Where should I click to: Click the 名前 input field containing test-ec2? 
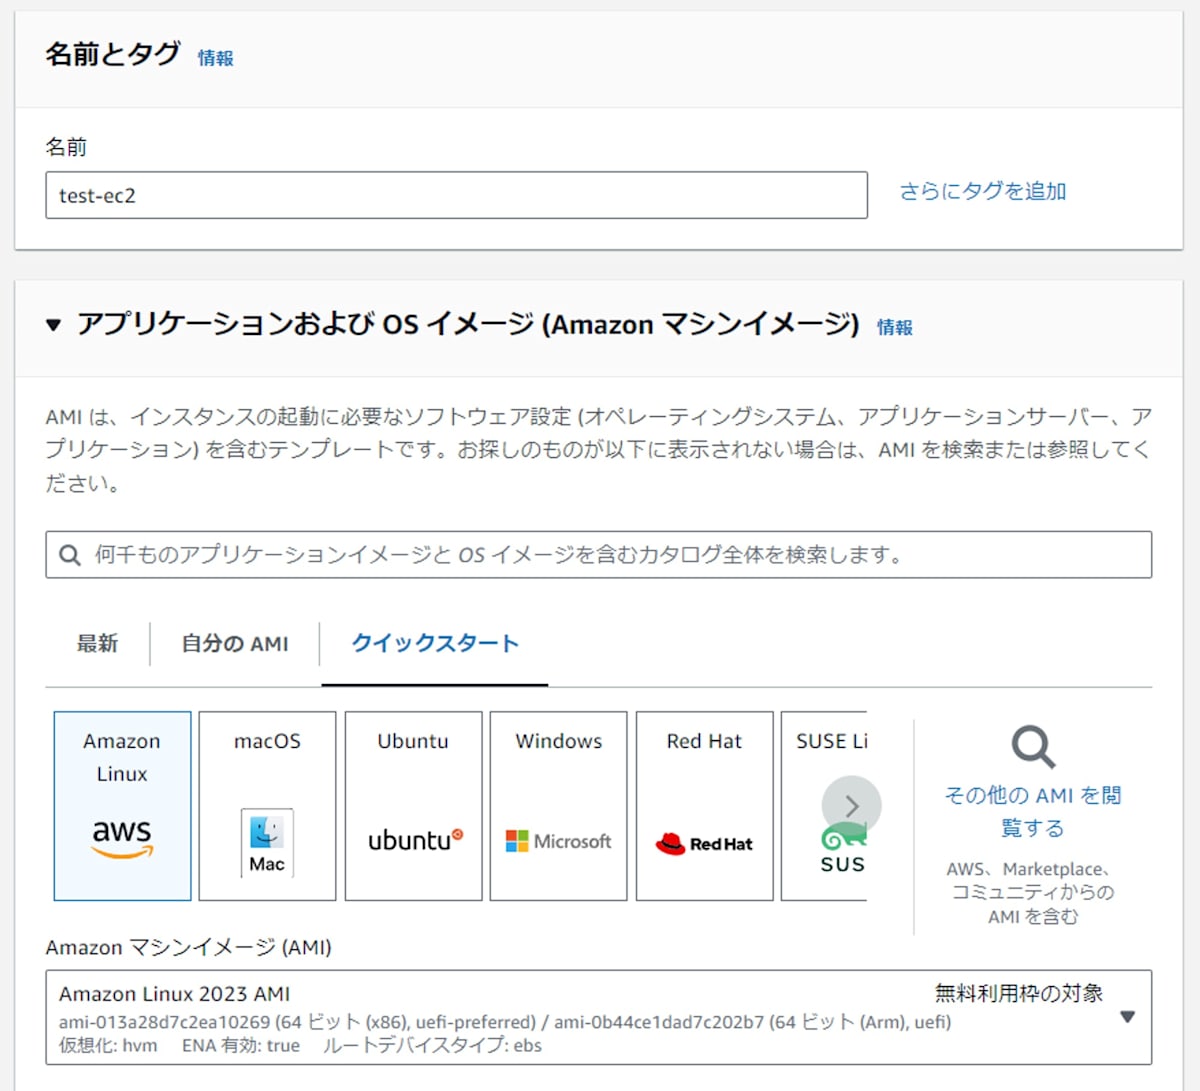tap(456, 195)
